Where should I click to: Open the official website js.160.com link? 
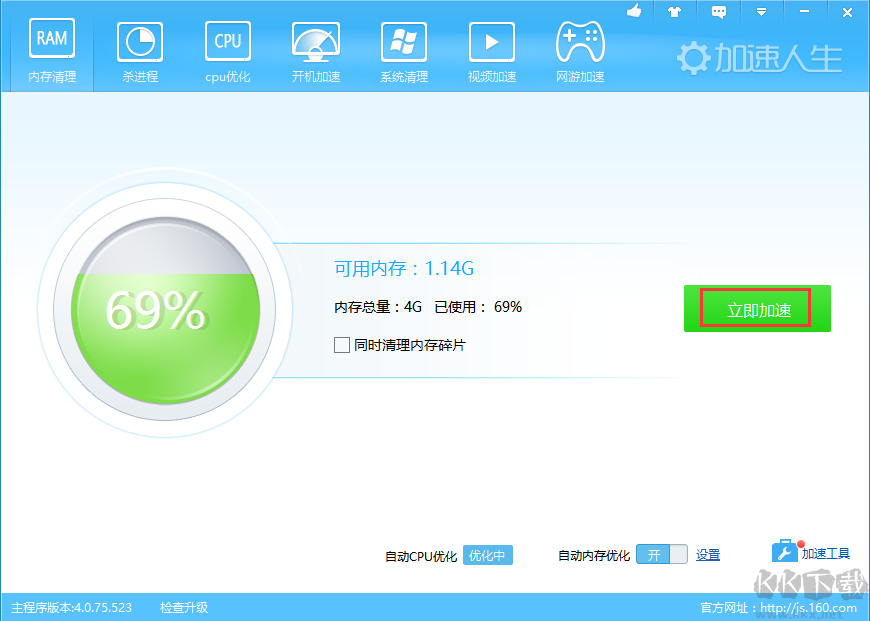(806, 606)
